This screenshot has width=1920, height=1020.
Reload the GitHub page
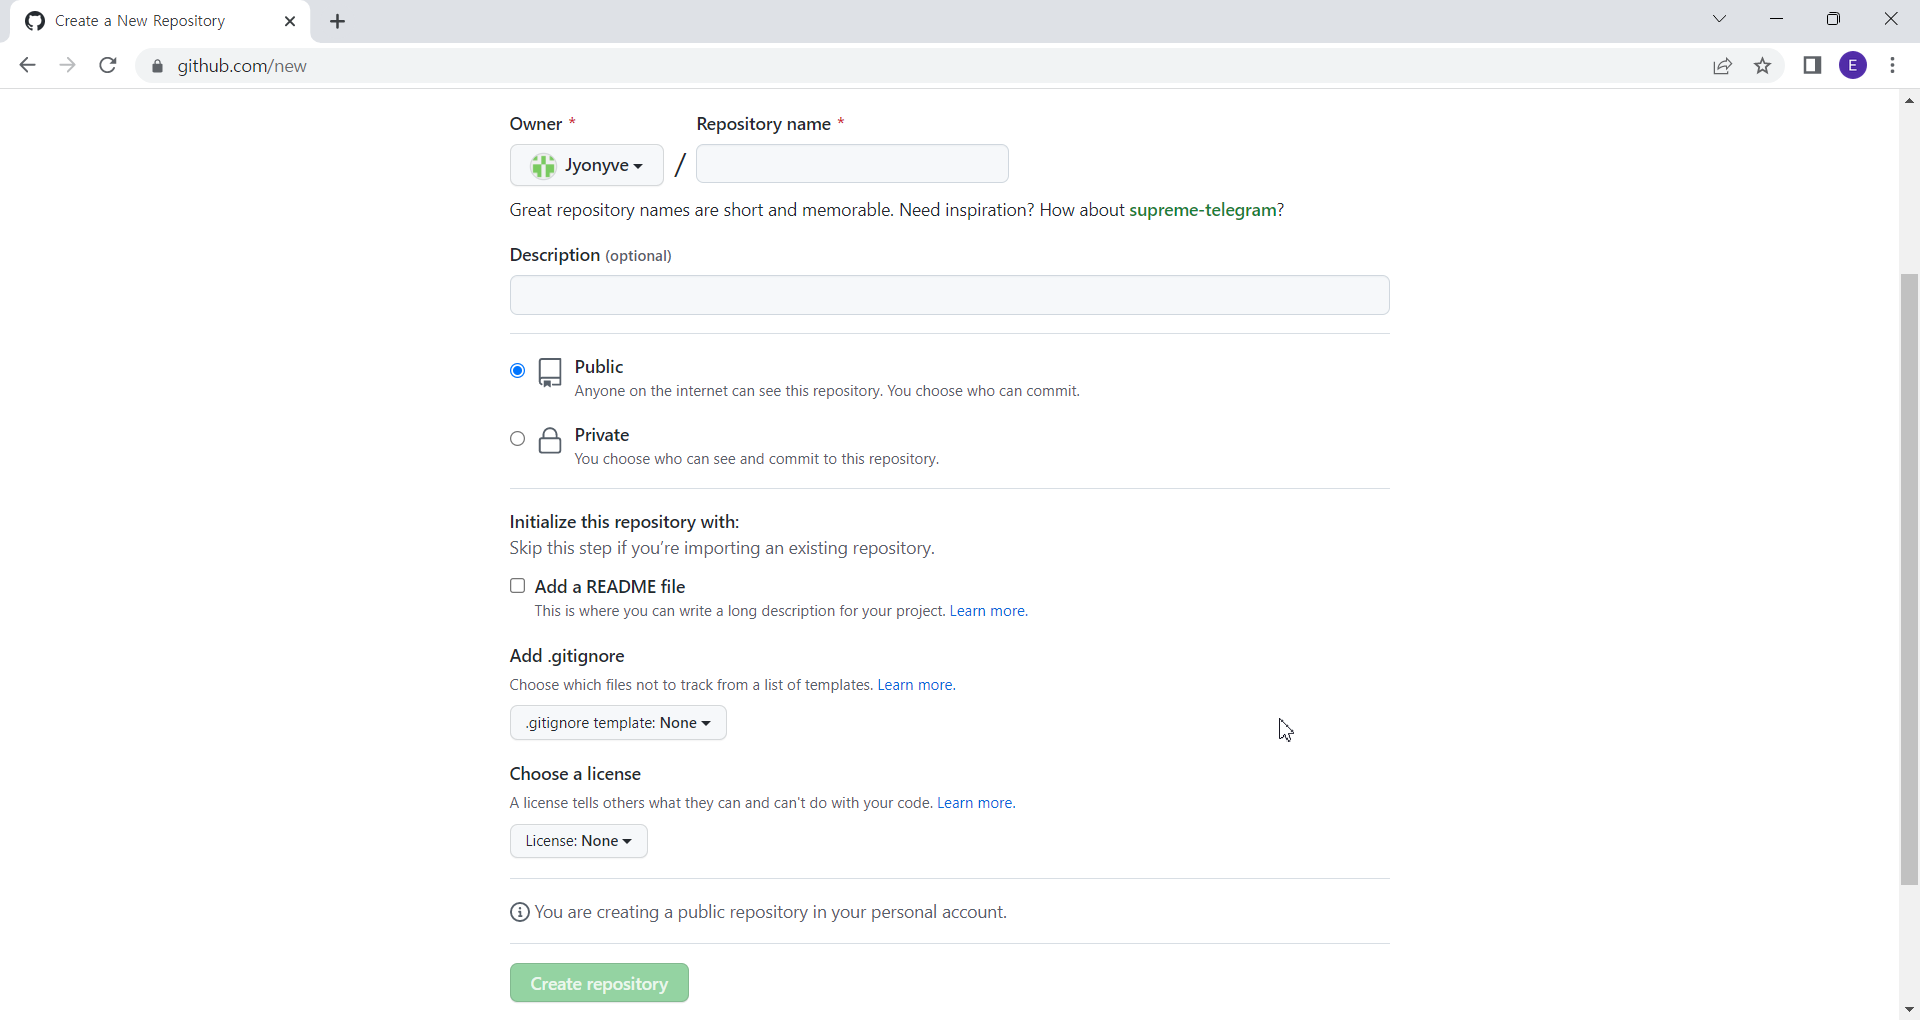tap(108, 66)
